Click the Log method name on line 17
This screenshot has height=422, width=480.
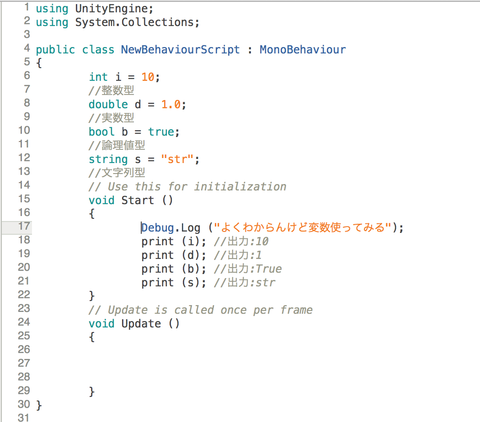[191, 228]
